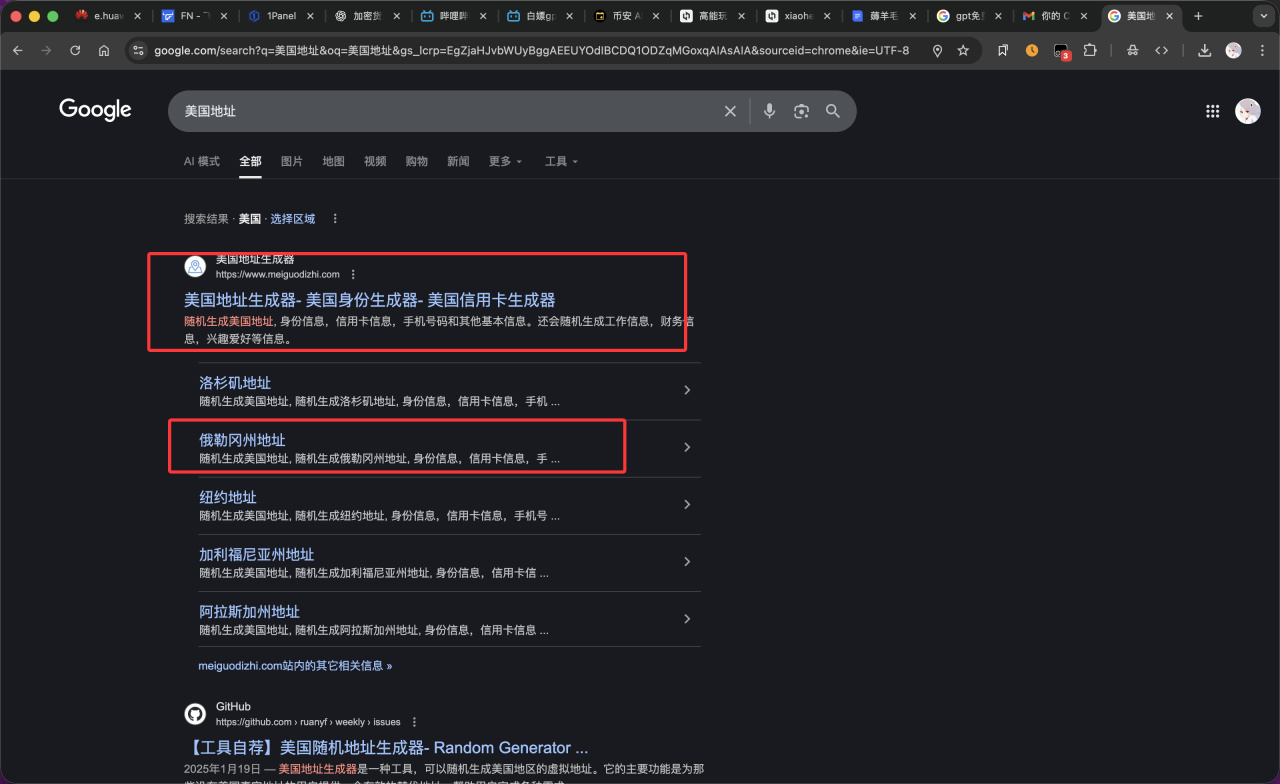This screenshot has width=1280, height=784.
Task: Click the code brackets extension icon
Action: point(1161,50)
